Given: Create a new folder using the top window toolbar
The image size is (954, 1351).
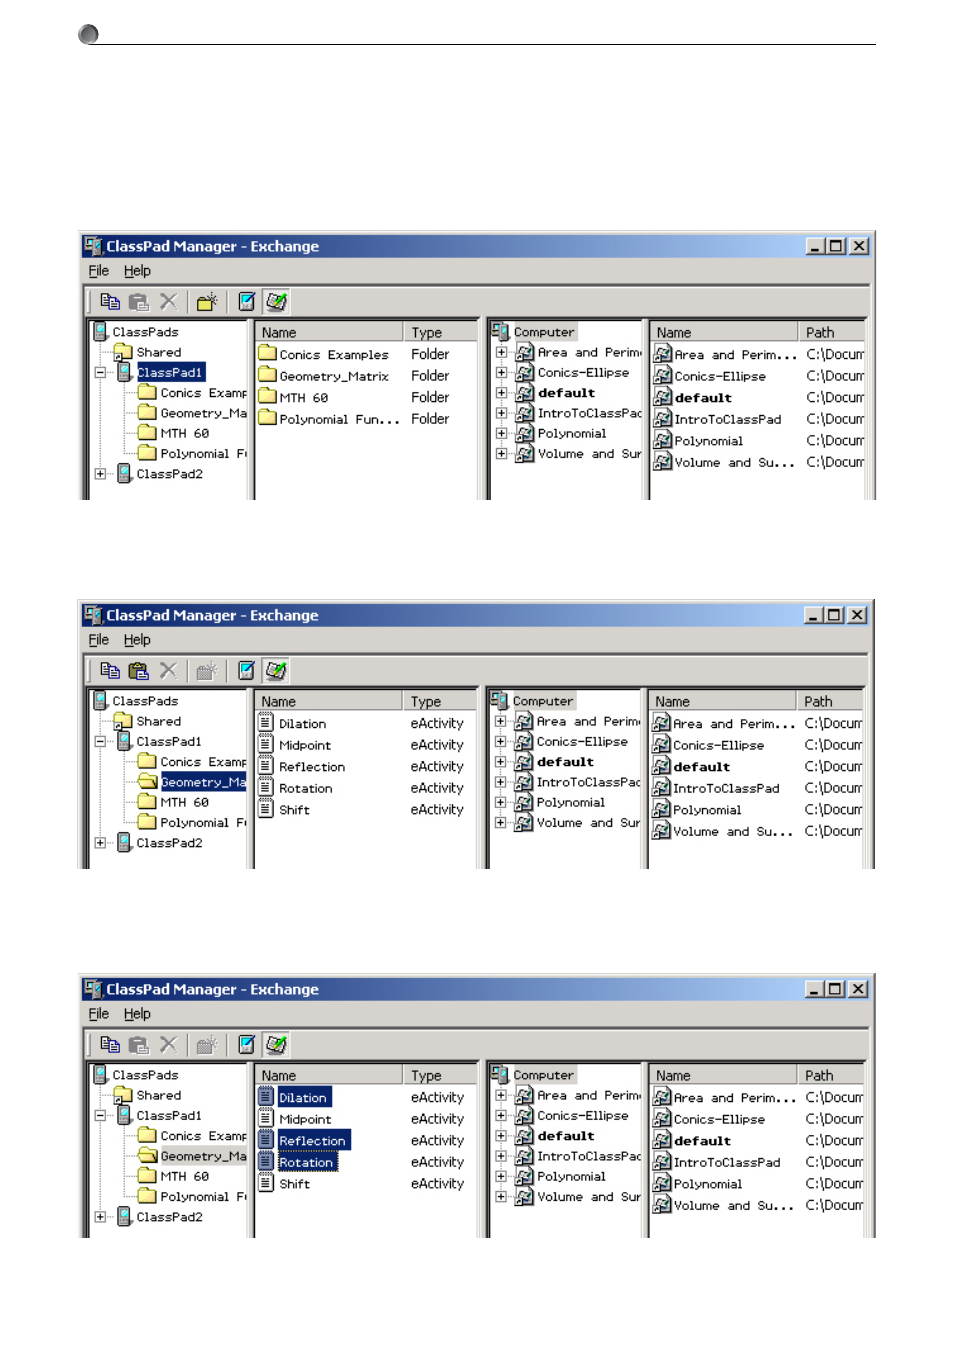Looking at the screenshot, I should pos(207,301).
